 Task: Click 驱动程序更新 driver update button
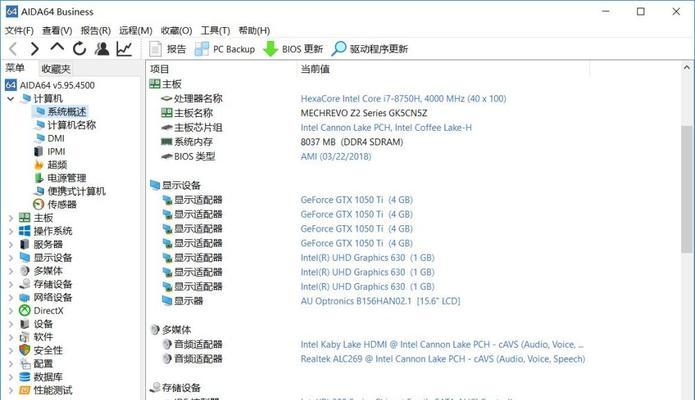coord(370,49)
